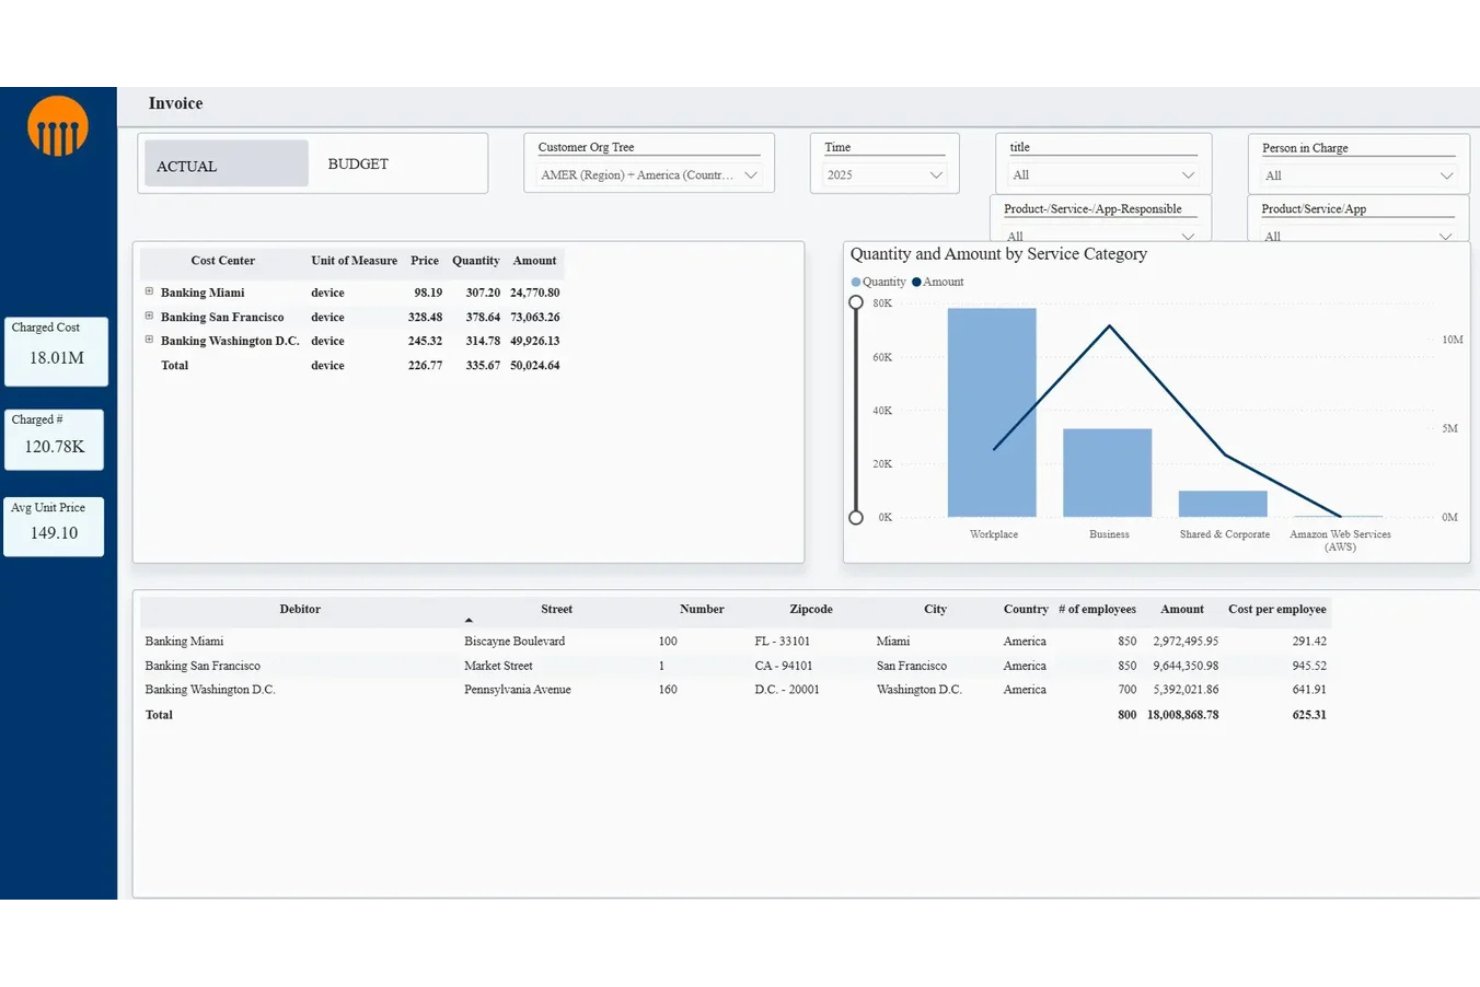The height and width of the screenshot is (987, 1480).
Task: Open the title filter dropdown
Action: [x=1103, y=175]
